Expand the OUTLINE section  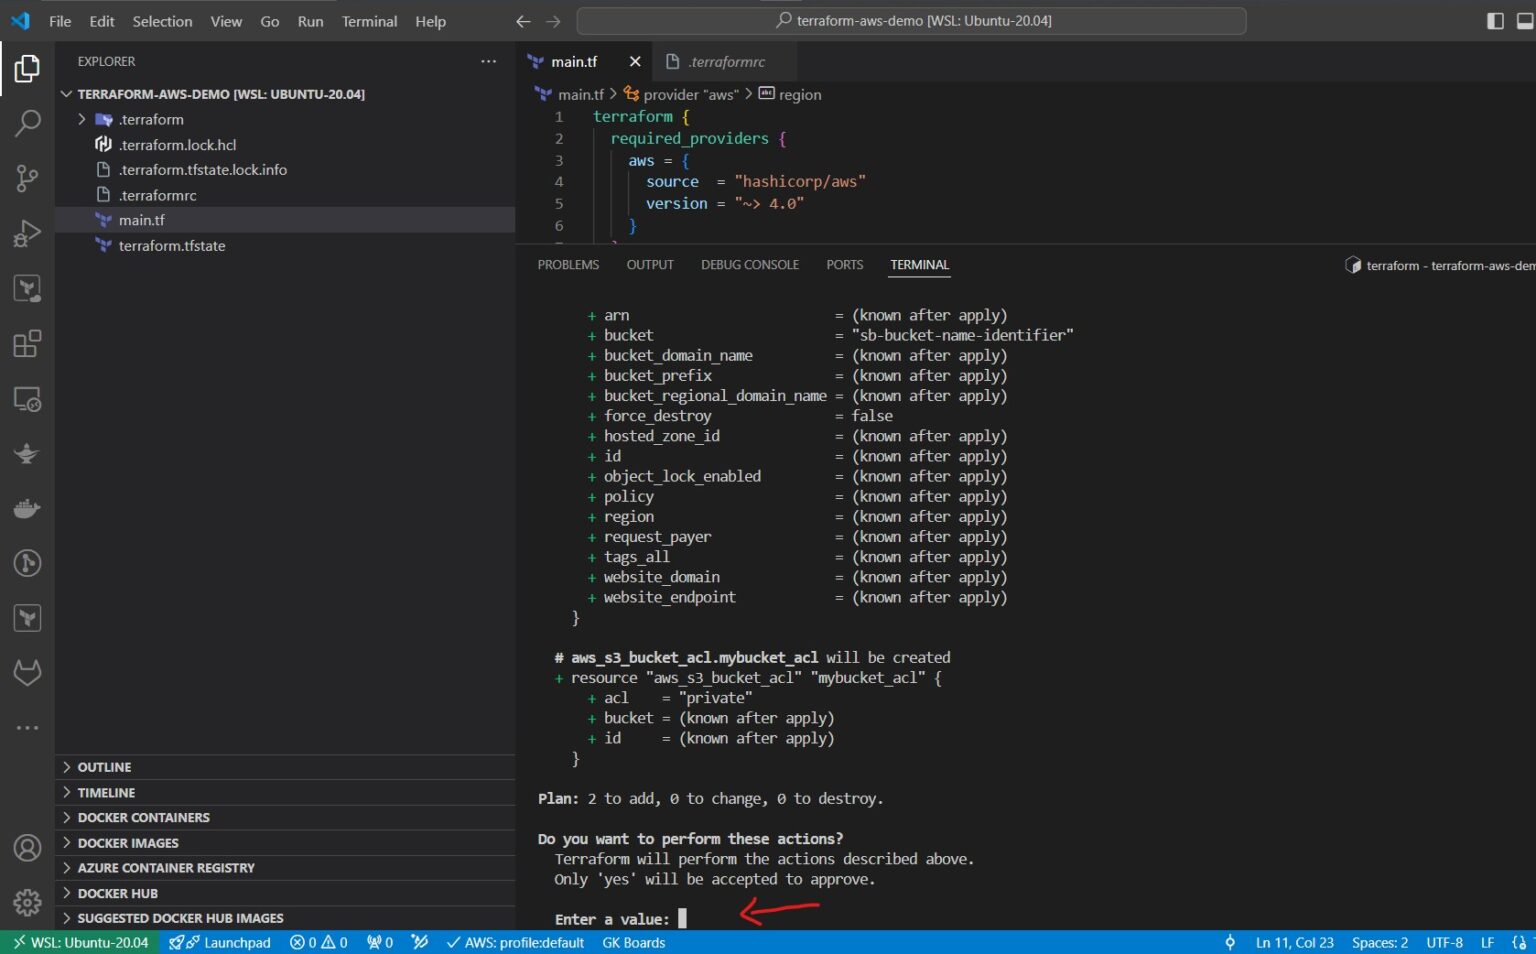pyautogui.click(x=104, y=767)
